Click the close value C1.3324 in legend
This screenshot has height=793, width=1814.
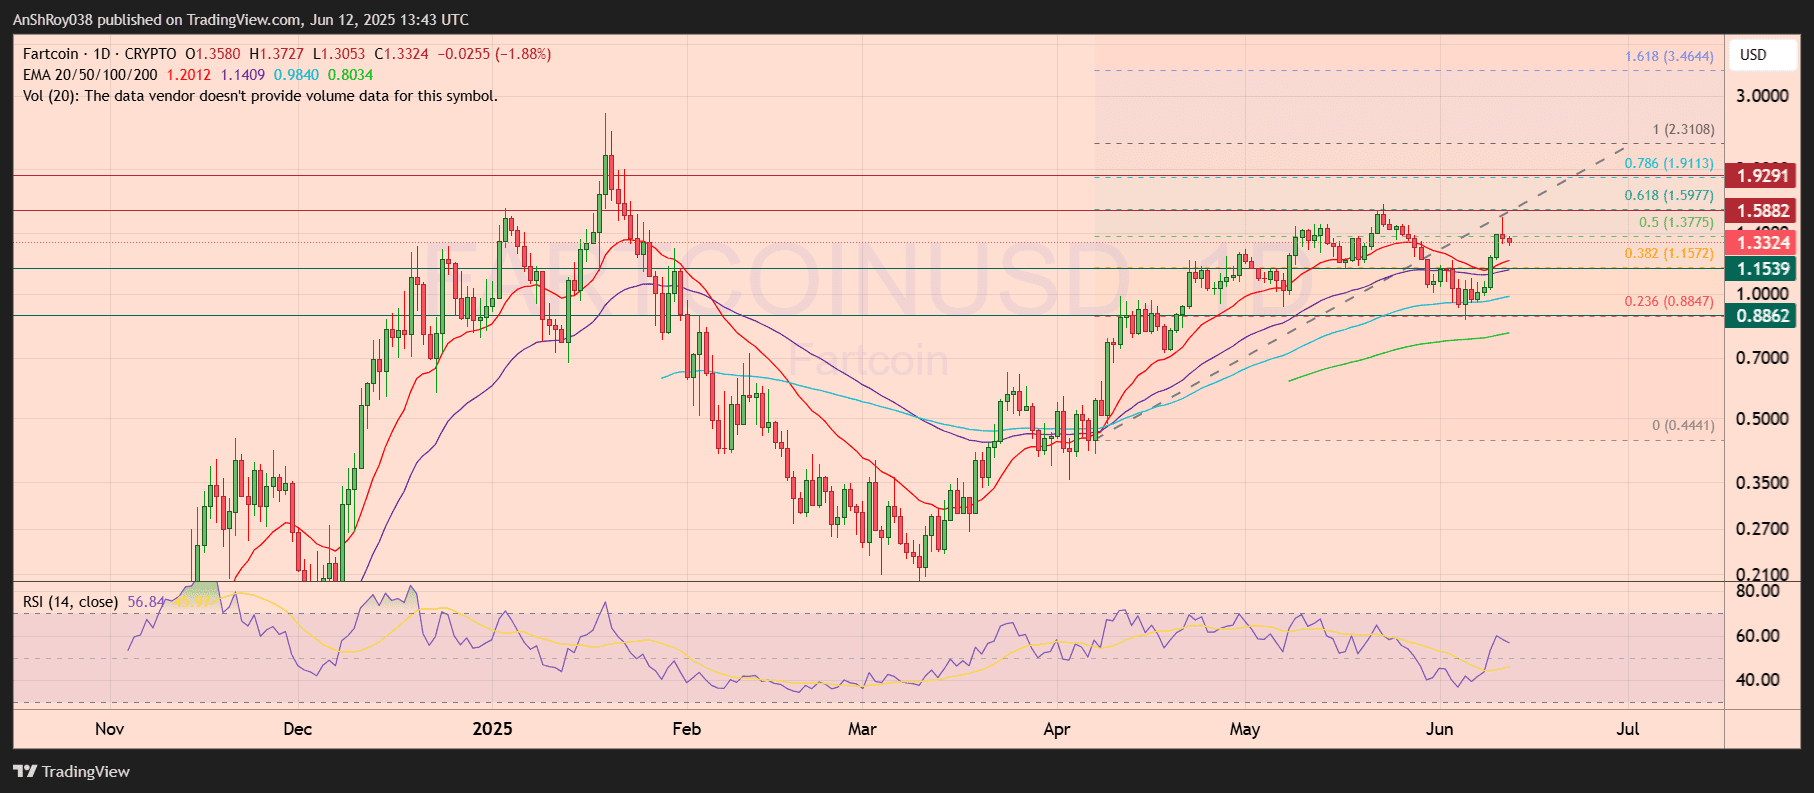point(402,54)
